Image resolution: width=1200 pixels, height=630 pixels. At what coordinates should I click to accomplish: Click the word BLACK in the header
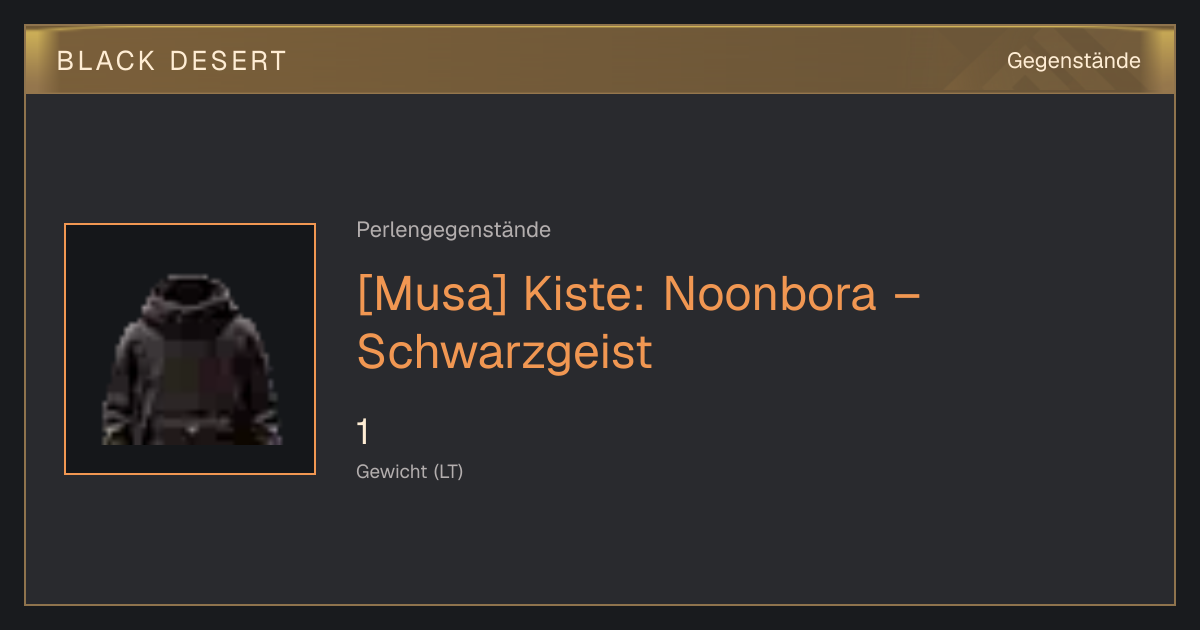[x=106, y=61]
